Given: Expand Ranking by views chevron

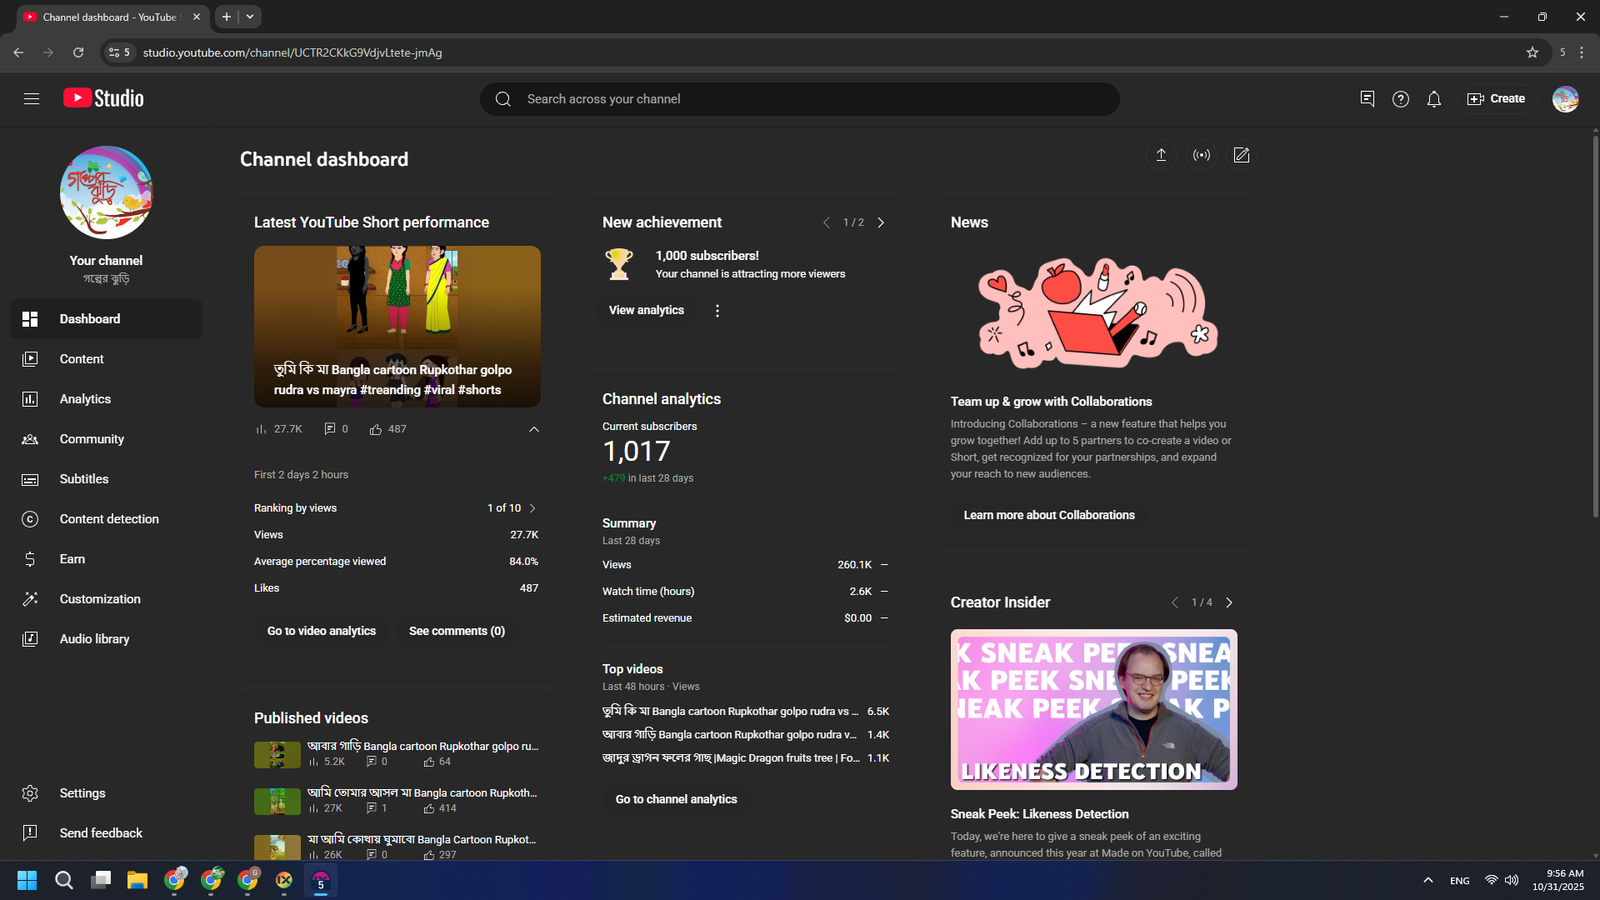Looking at the screenshot, I should (532, 508).
